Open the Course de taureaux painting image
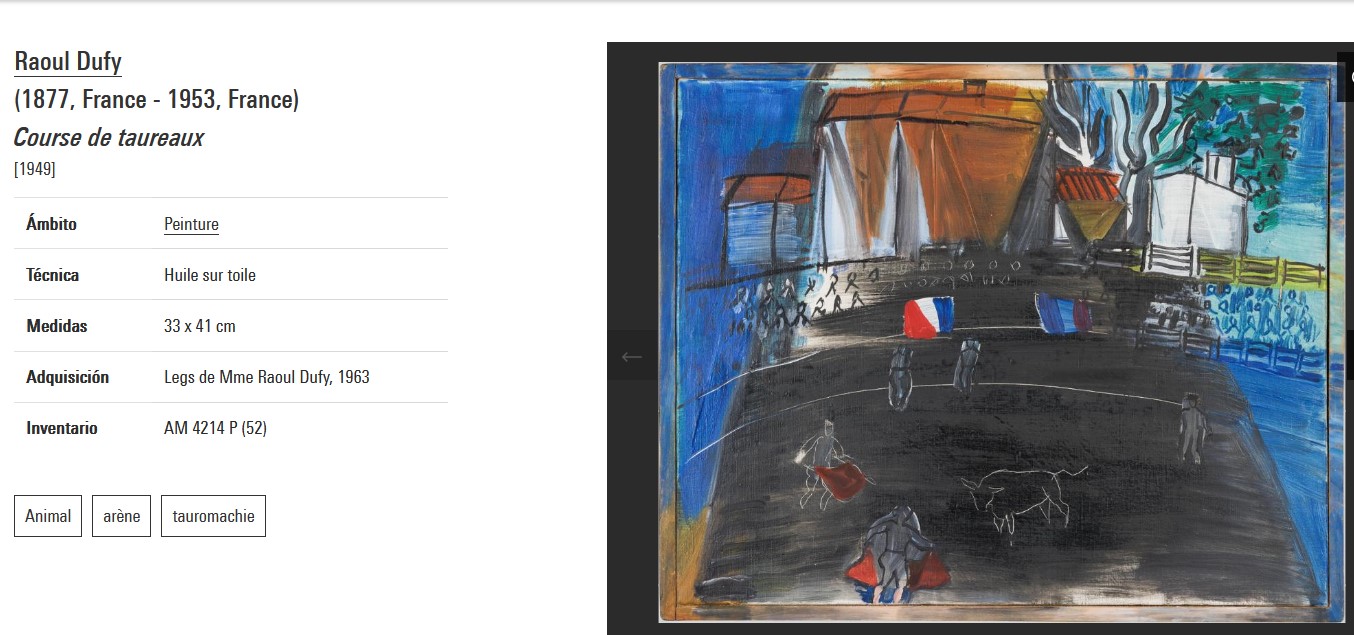This screenshot has width=1354, height=635. coord(1002,342)
